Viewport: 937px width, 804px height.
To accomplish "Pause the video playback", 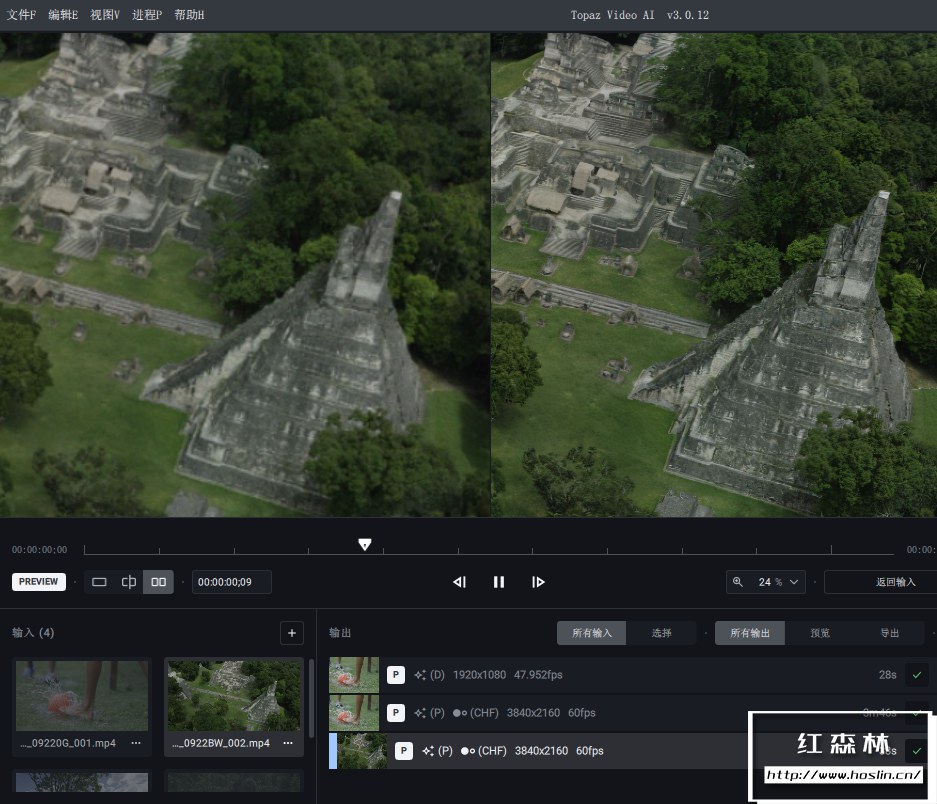I will pyautogui.click(x=499, y=582).
